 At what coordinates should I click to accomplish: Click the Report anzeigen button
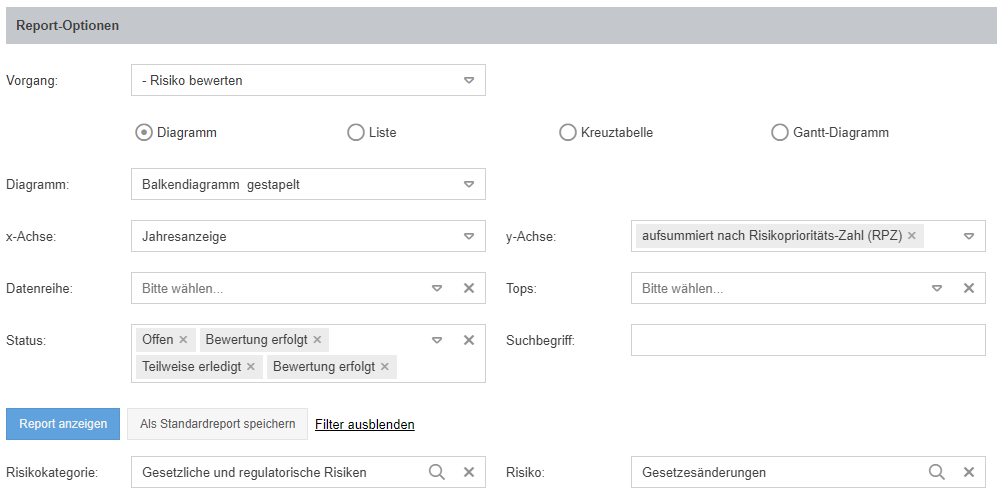[63, 424]
